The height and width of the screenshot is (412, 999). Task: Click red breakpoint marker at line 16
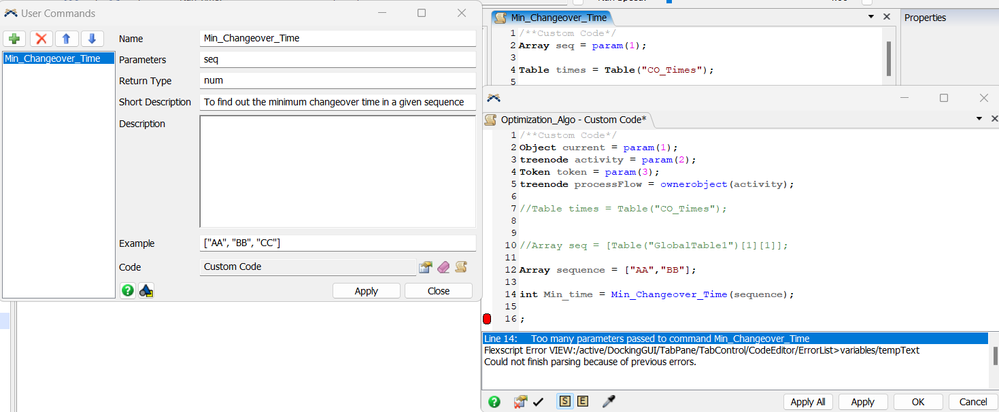[x=487, y=319]
